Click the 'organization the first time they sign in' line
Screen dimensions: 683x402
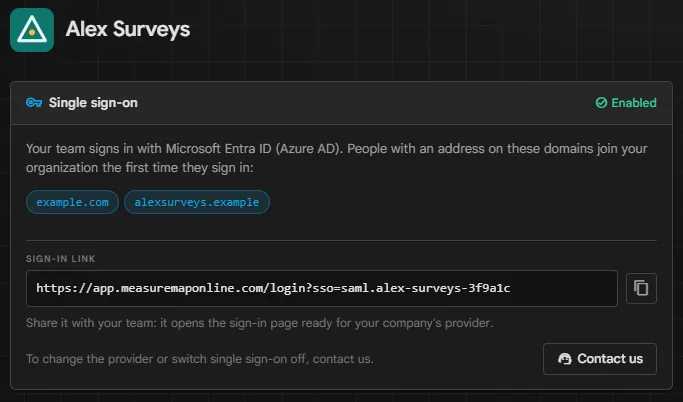pos(139,168)
